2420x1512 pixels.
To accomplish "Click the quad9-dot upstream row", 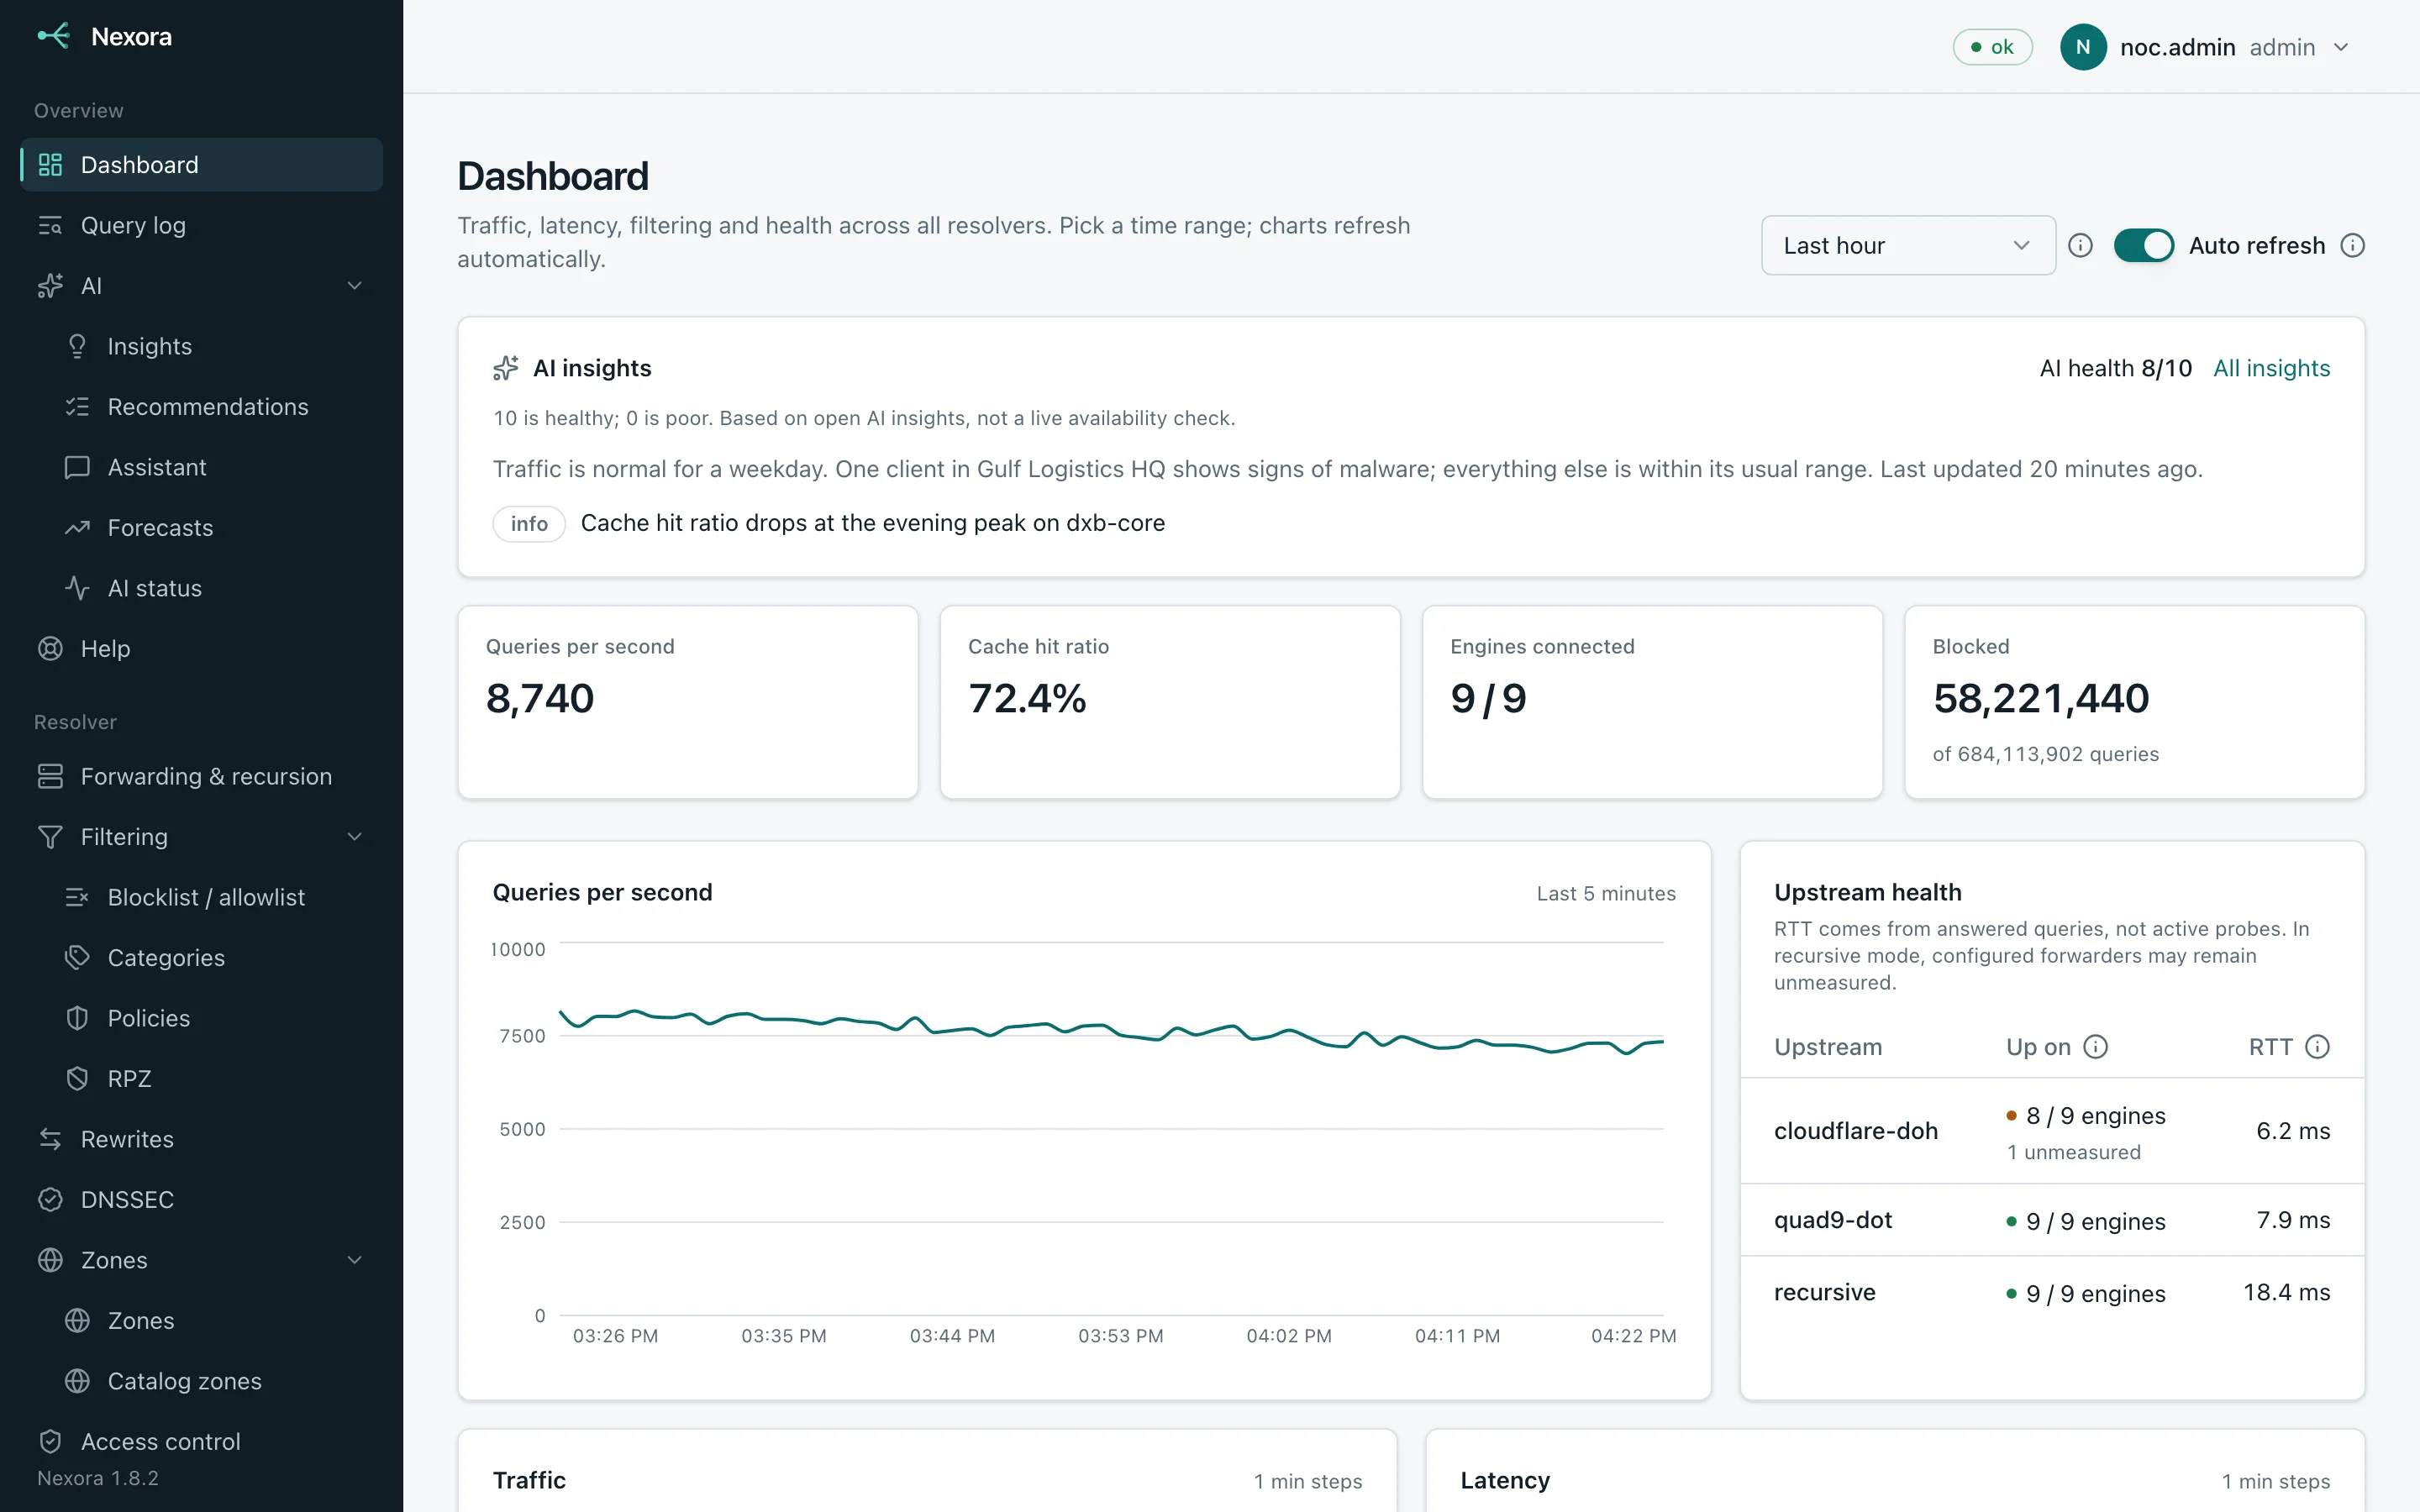I will (2052, 1221).
